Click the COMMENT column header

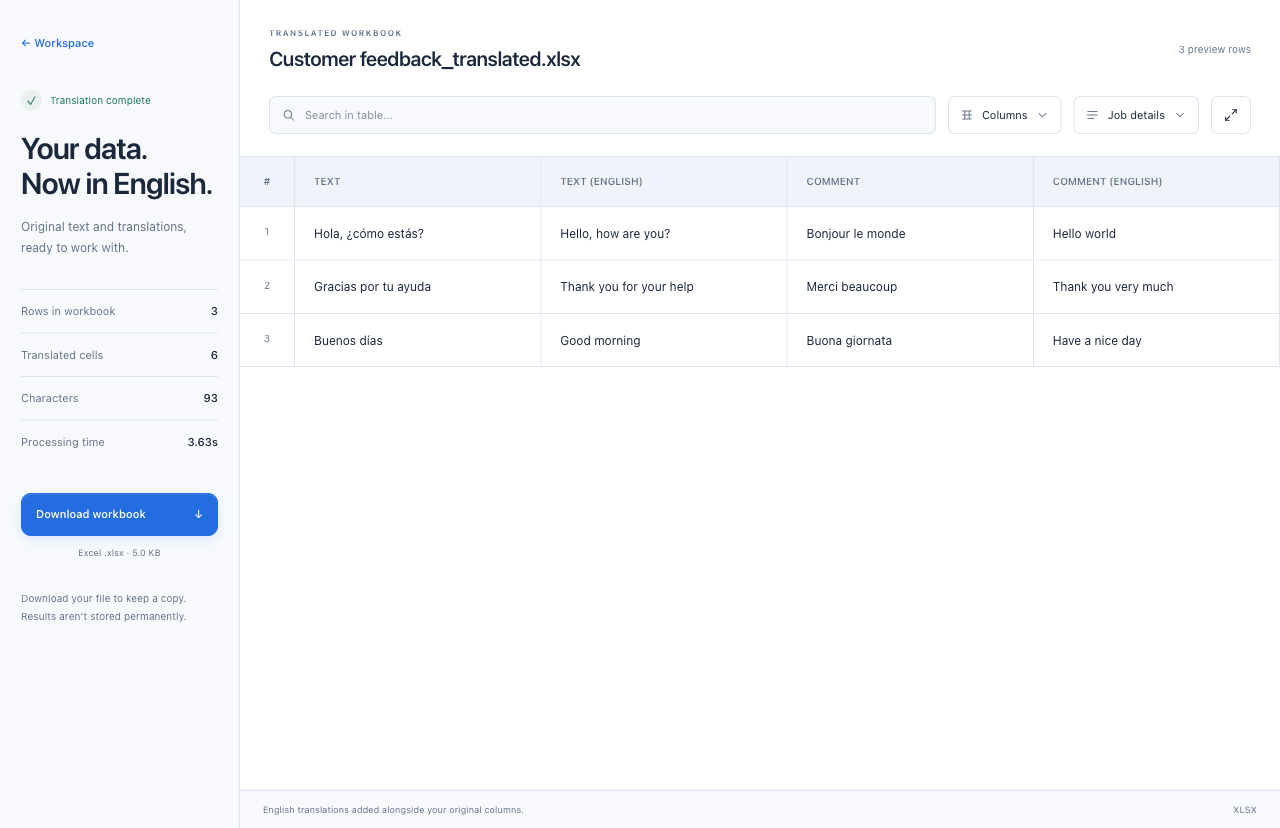point(910,182)
